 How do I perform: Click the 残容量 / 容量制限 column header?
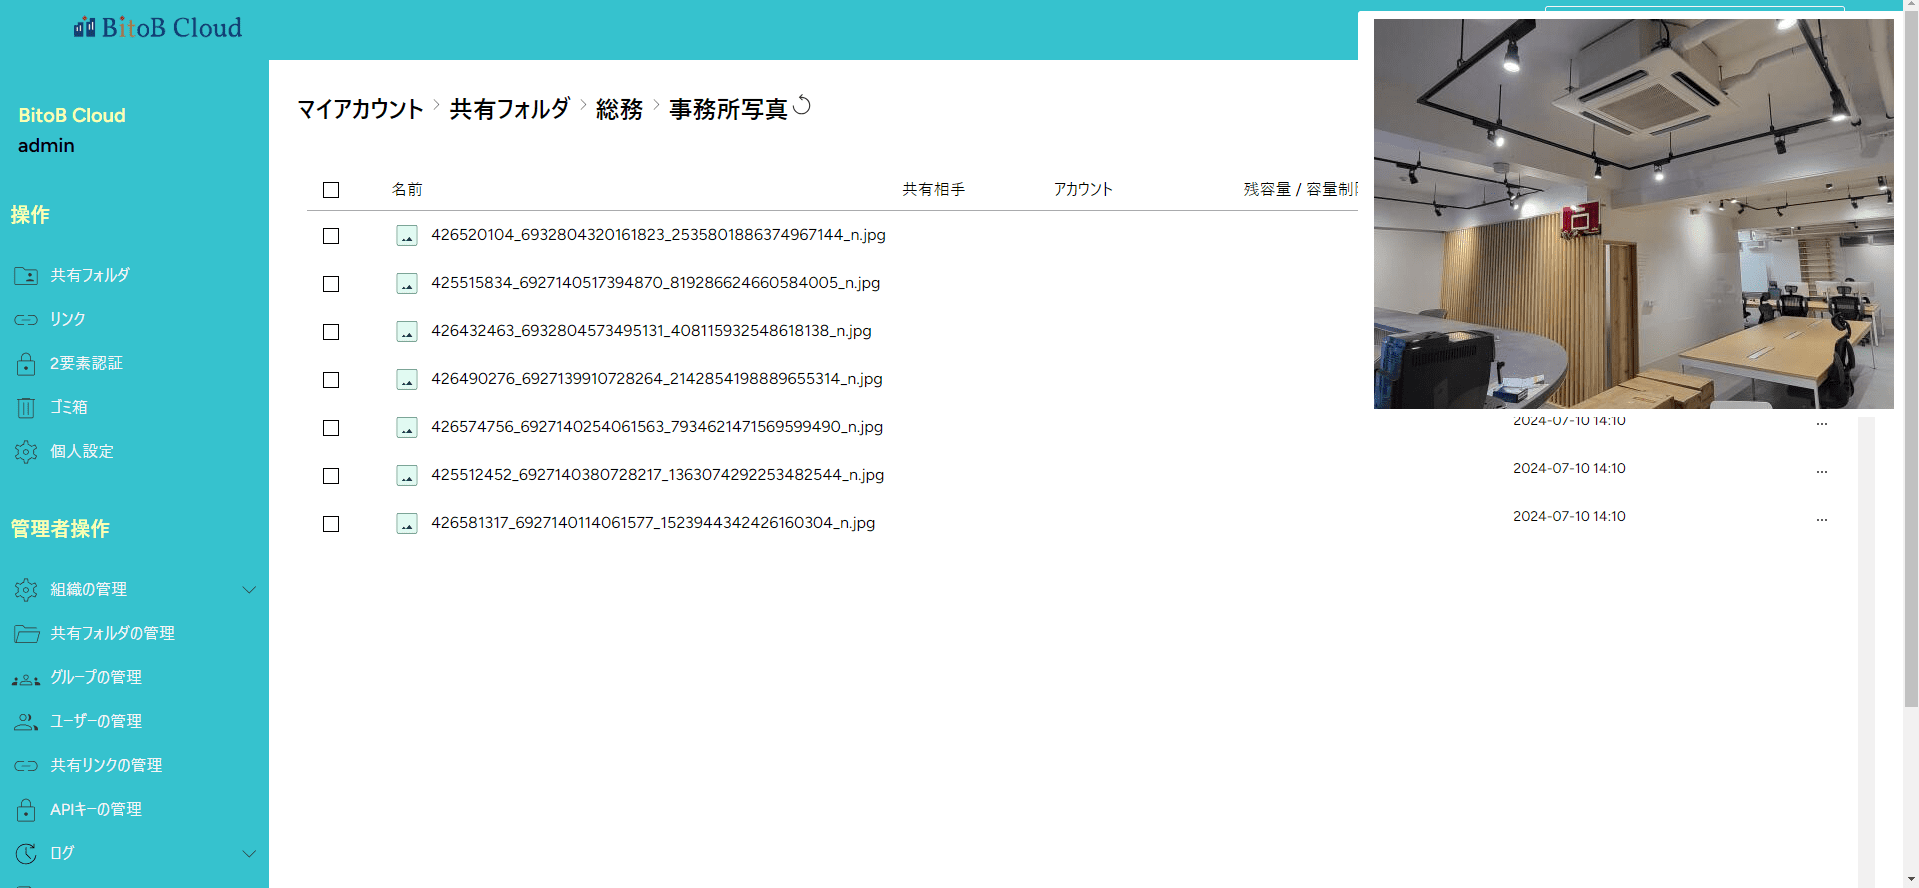(1300, 189)
